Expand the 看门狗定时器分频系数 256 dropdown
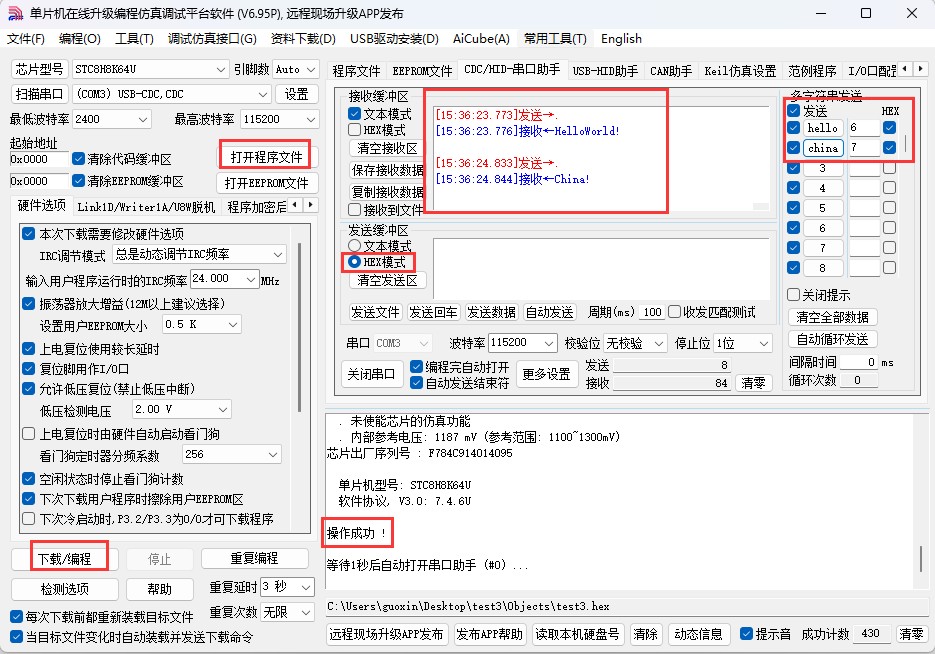The height and width of the screenshot is (654, 935). [273, 455]
